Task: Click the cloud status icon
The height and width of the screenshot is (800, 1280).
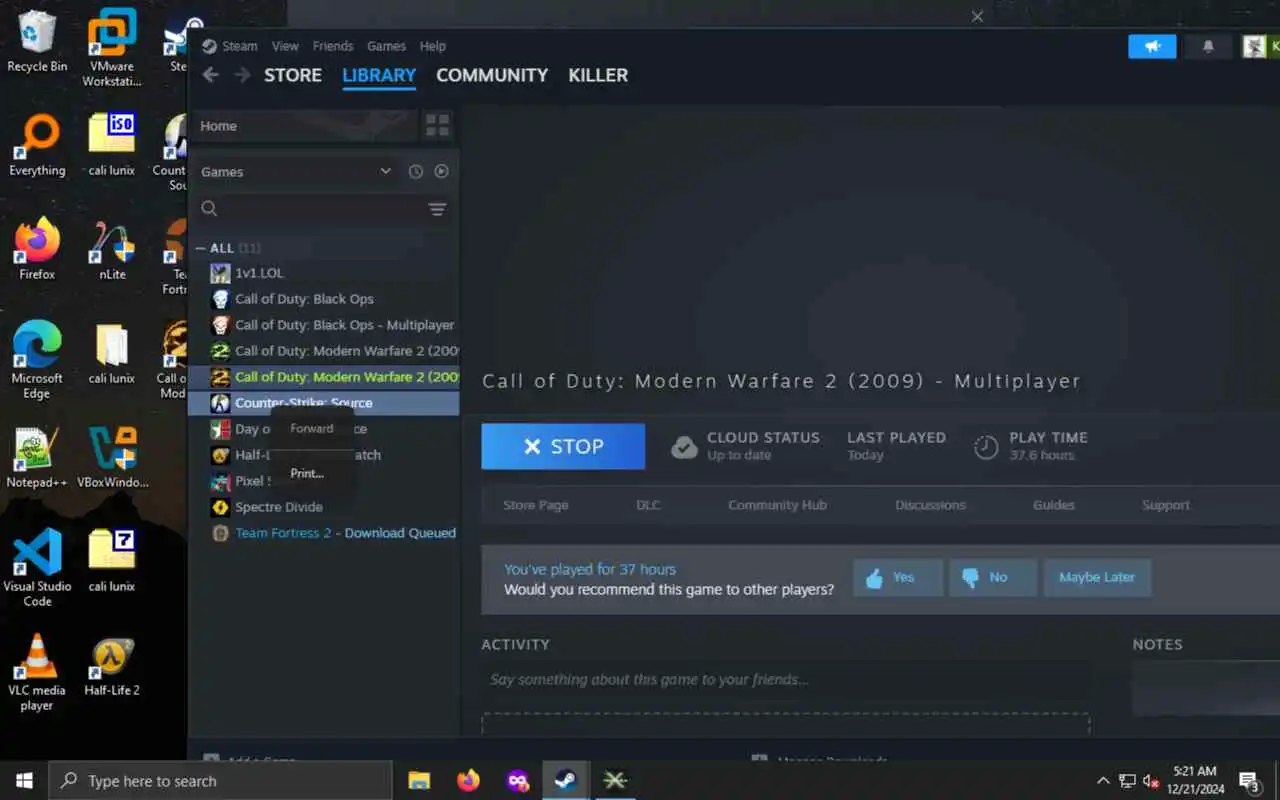Action: pyautogui.click(x=684, y=447)
